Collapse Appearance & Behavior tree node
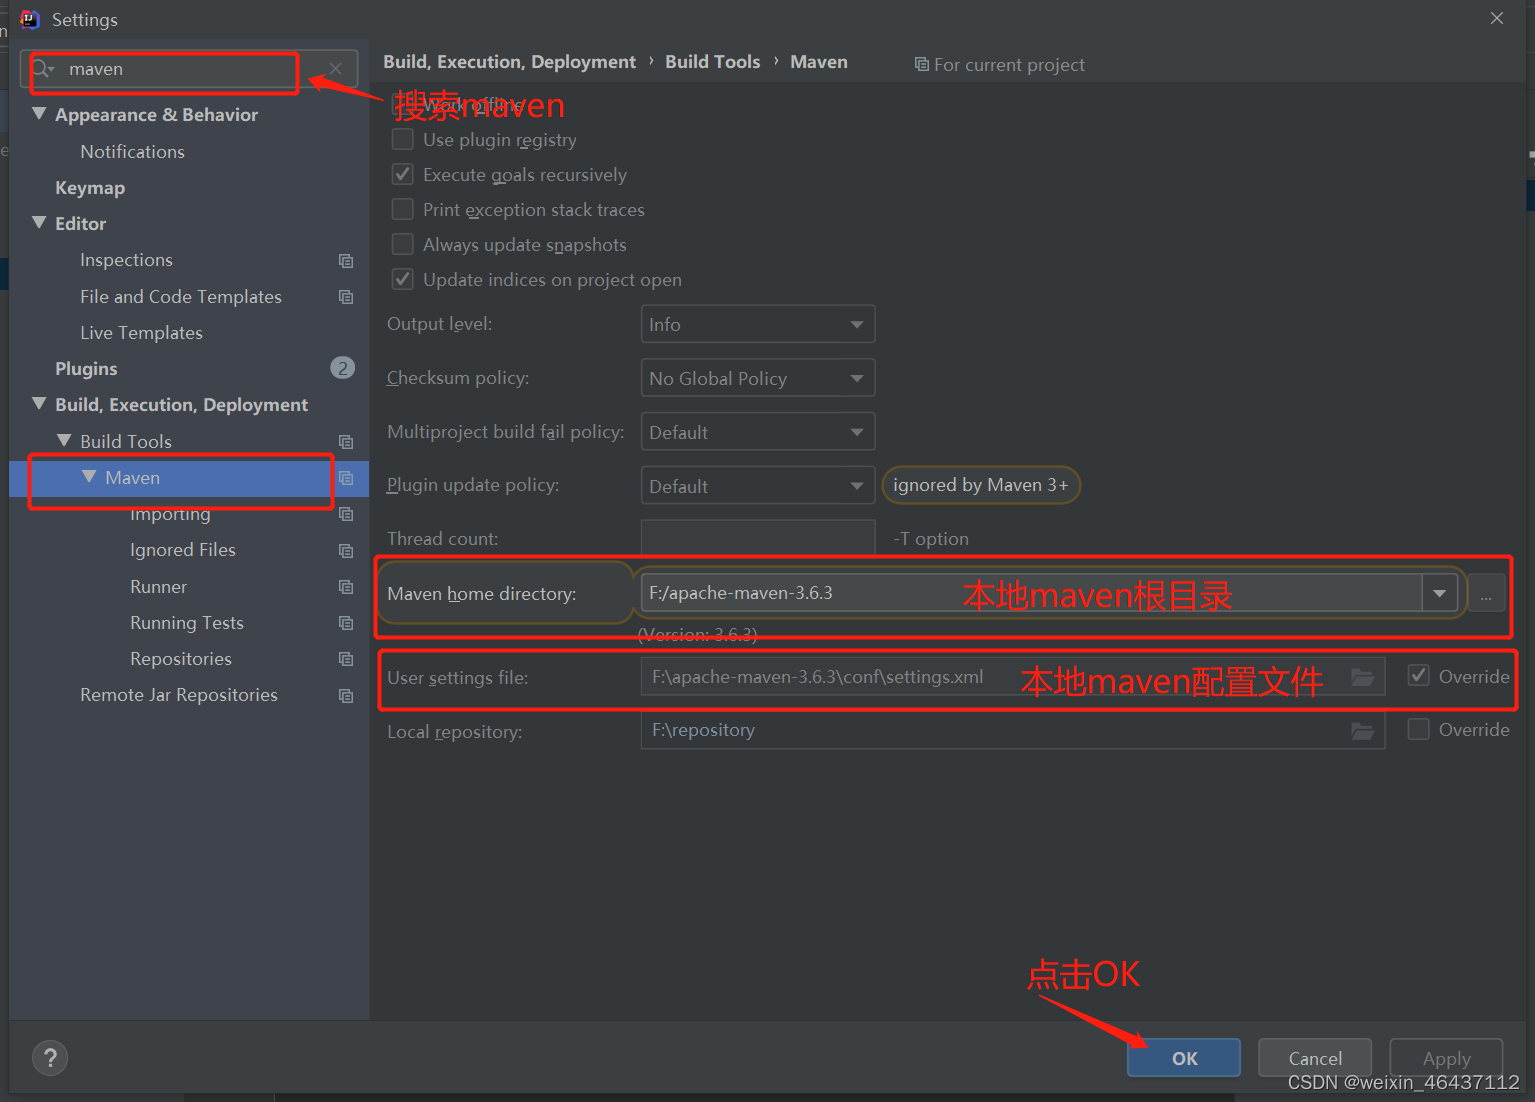This screenshot has height=1102, width=1535. [x=39, y=114]
